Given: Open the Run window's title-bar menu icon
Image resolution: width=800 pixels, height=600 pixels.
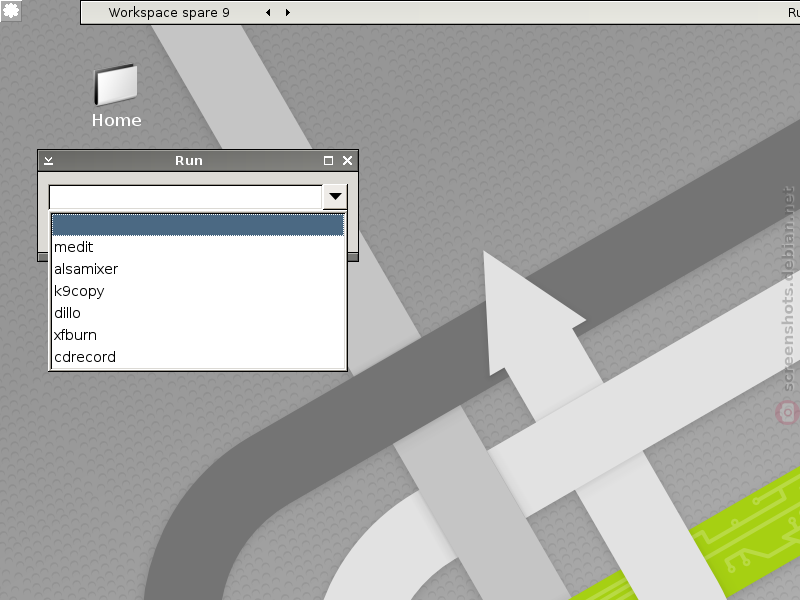Looking at the screenshot, I should (x=48, y=161).
